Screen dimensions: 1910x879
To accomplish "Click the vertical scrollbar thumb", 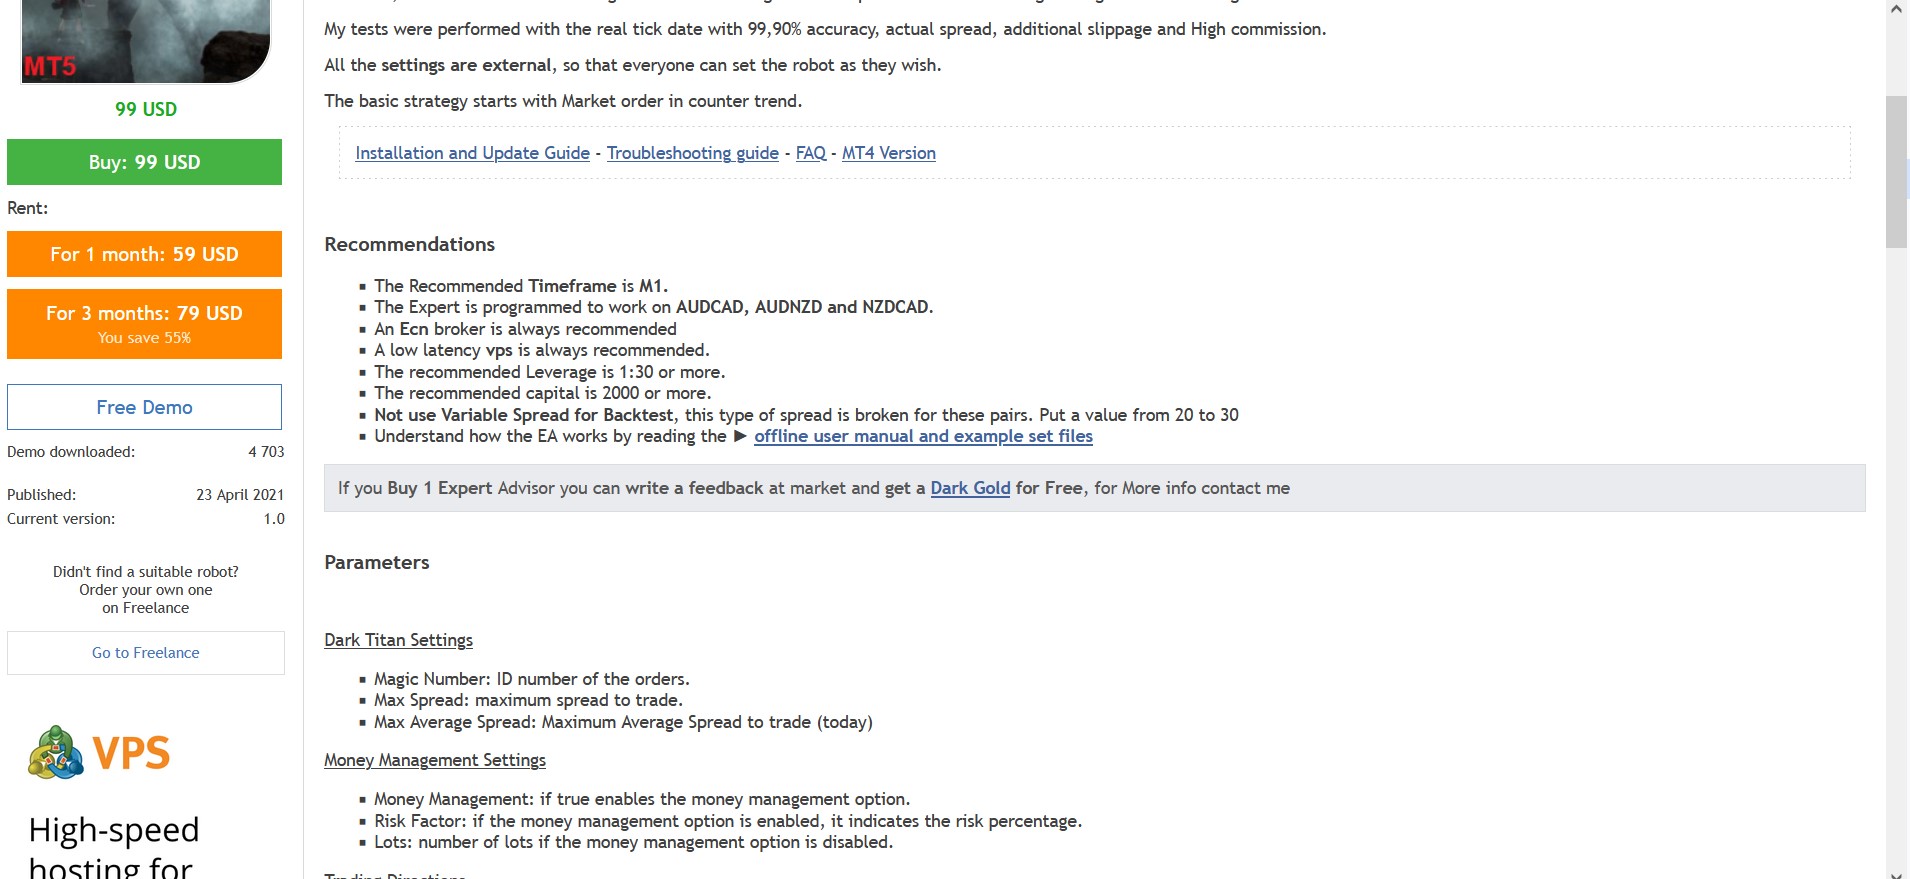I will [x=1897, y=172].
